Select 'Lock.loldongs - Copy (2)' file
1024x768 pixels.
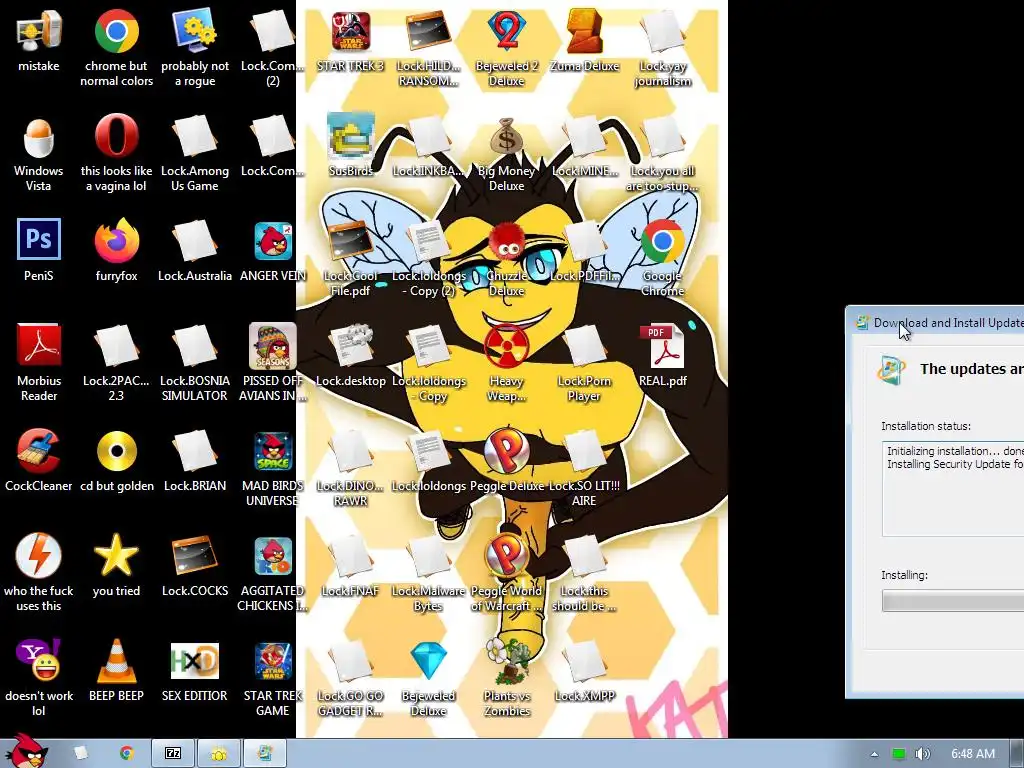coord(428,241)
